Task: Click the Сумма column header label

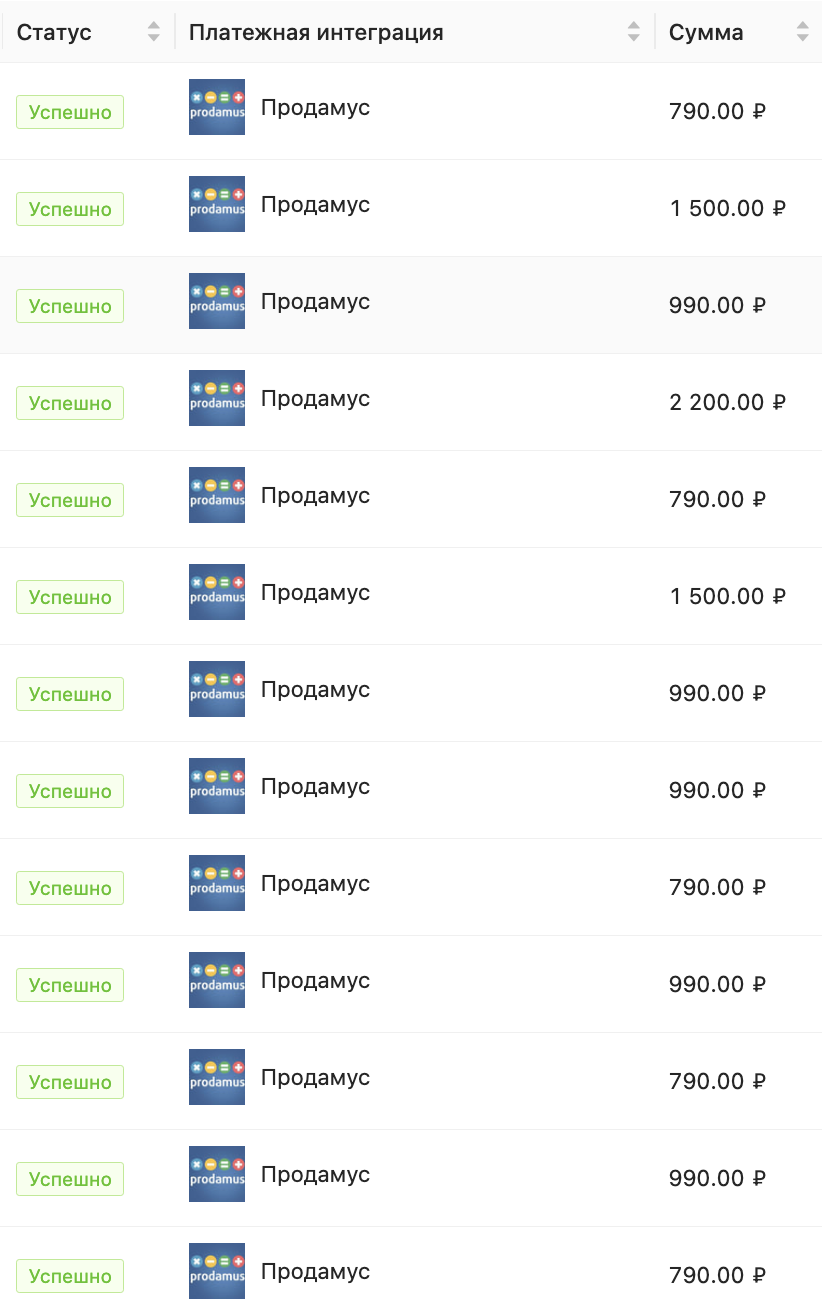Action: point(706,32)
